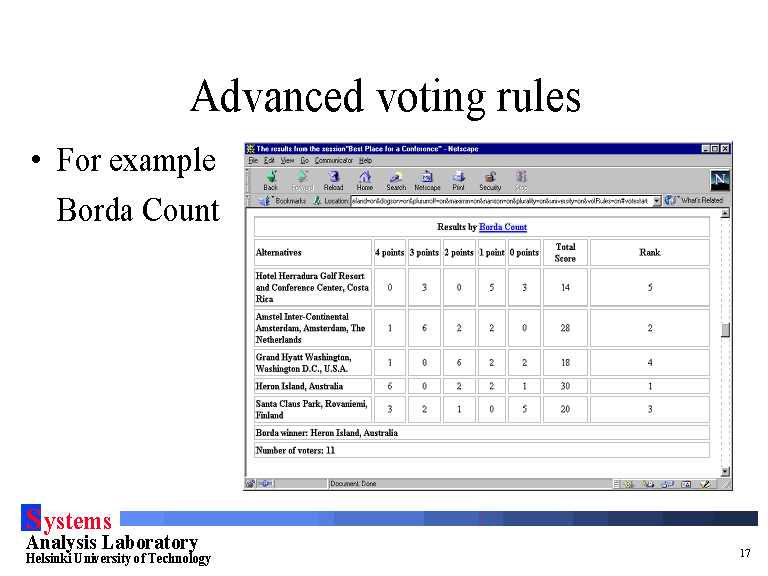Click the Netscape N logo
Image resolution: width=768 pixels, height=576 pixels.
coord(719,181)
